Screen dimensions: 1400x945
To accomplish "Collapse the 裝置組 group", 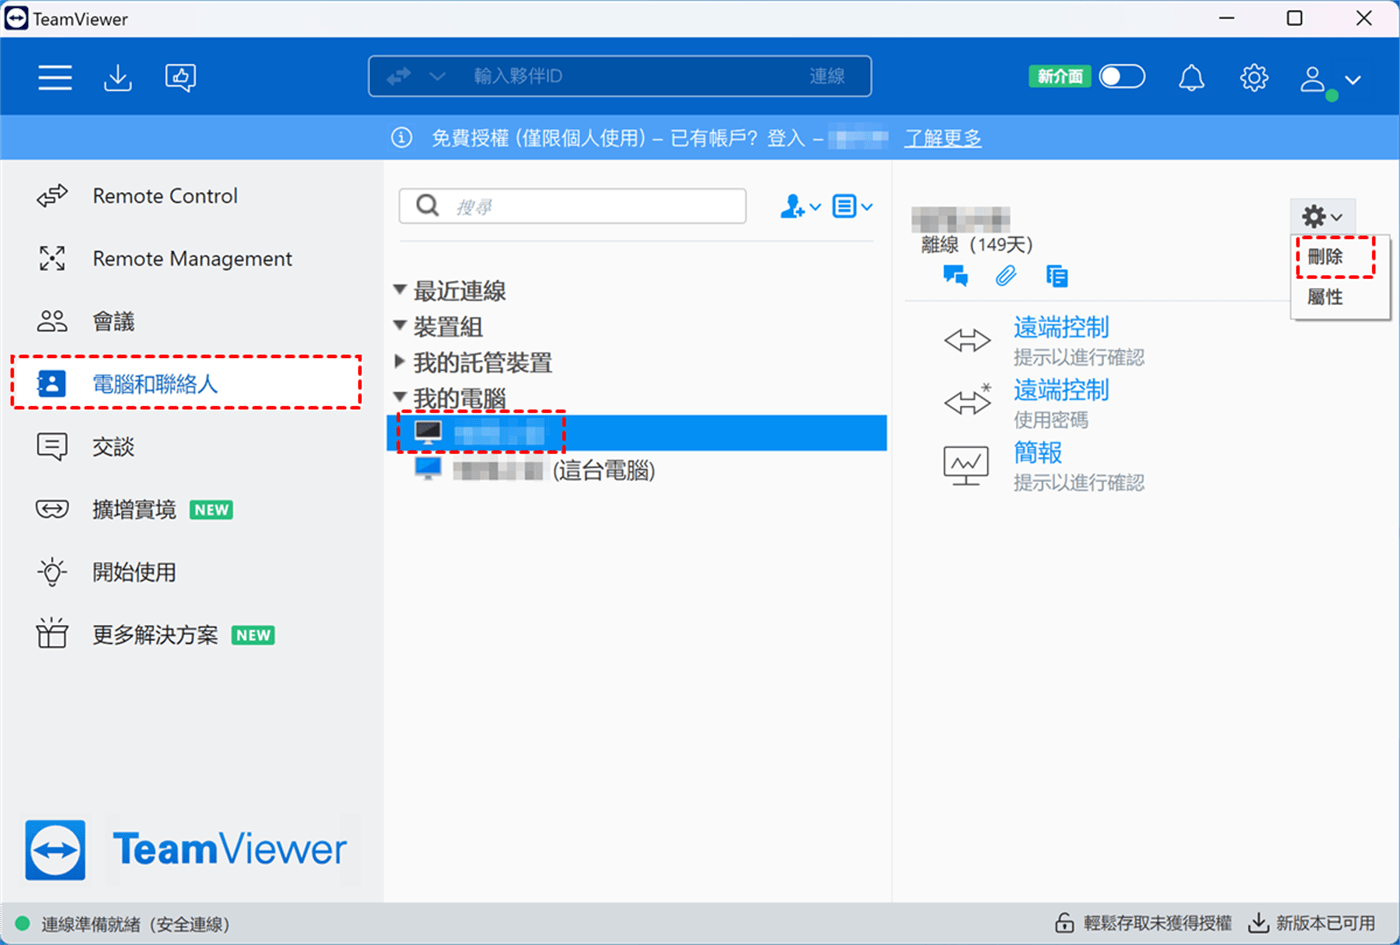I will click(400, 326).
